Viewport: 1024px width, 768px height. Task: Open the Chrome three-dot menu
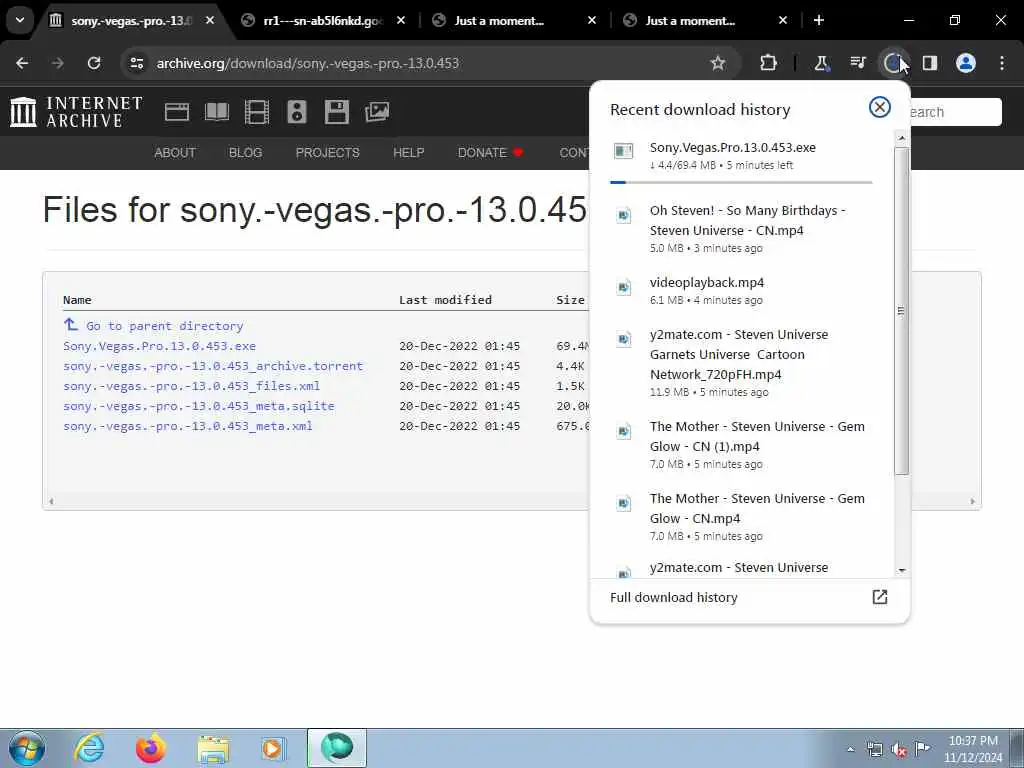coord(1002,63)
